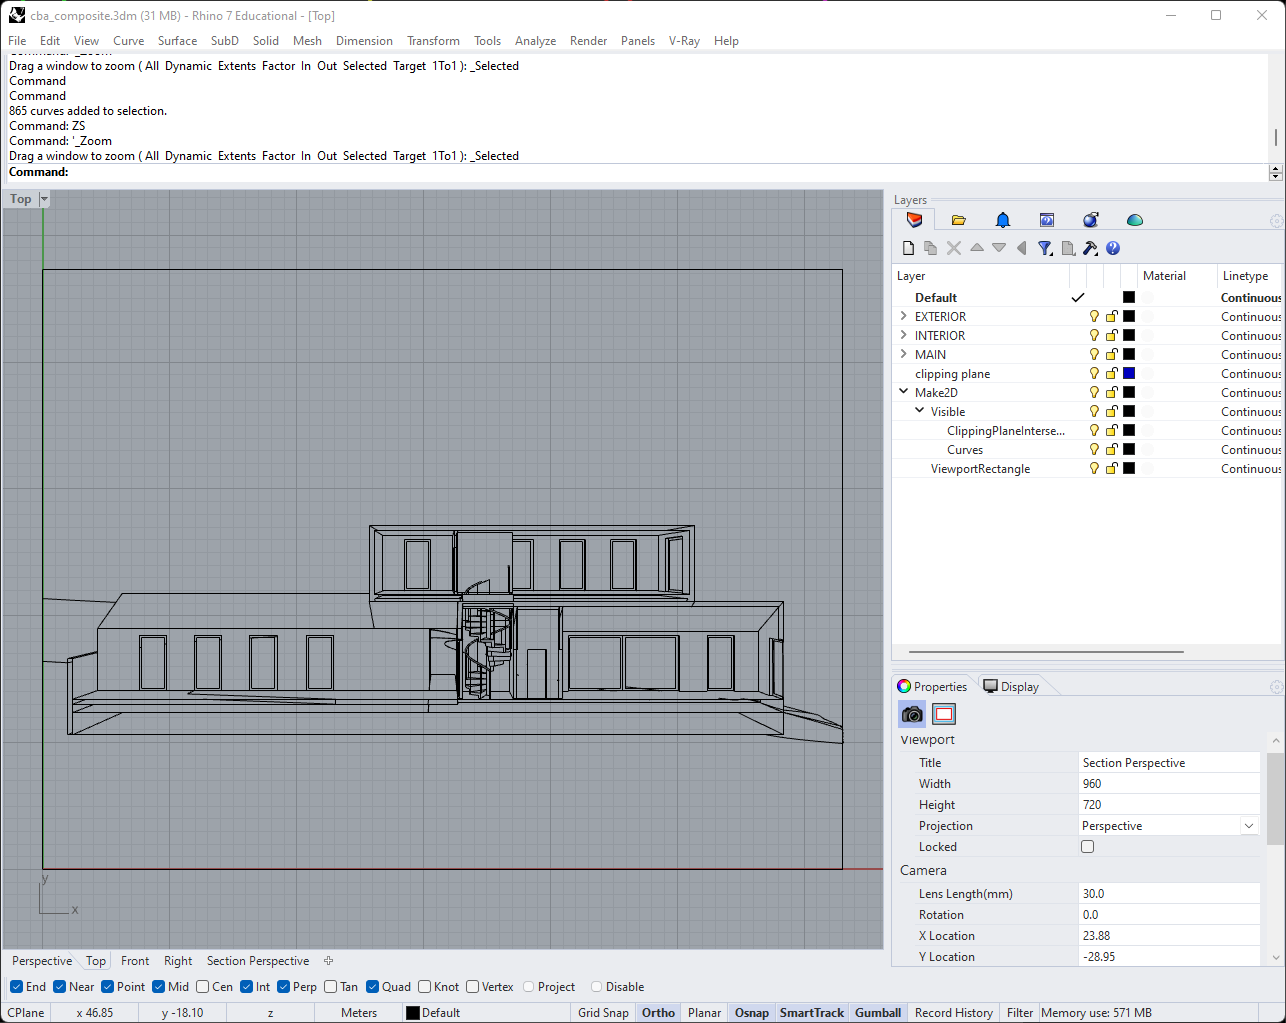Click the layer Tools hammer icon
Screen dimensions: 1286x1023
tap(1090, 248)
